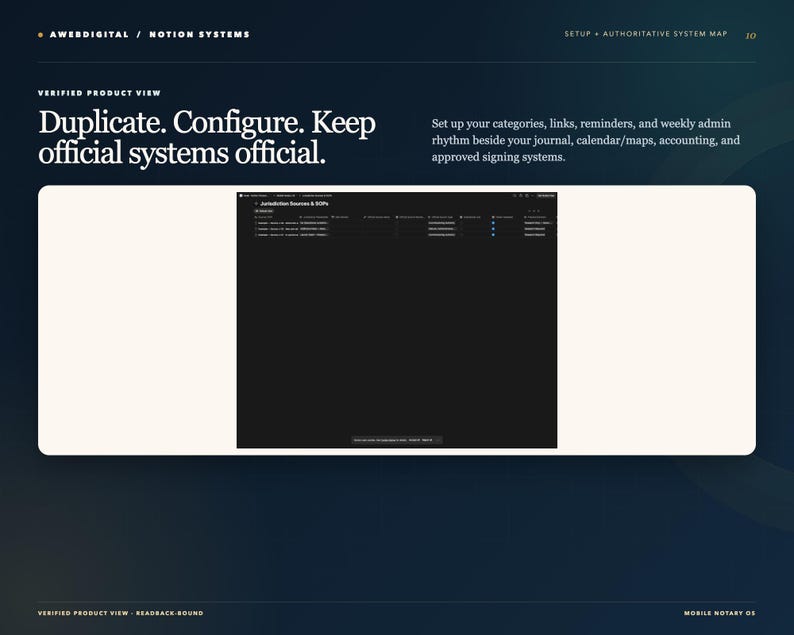Click the READBACK-BOUND footer text
This screenshot has width=794, height=635.
point(169,613)
